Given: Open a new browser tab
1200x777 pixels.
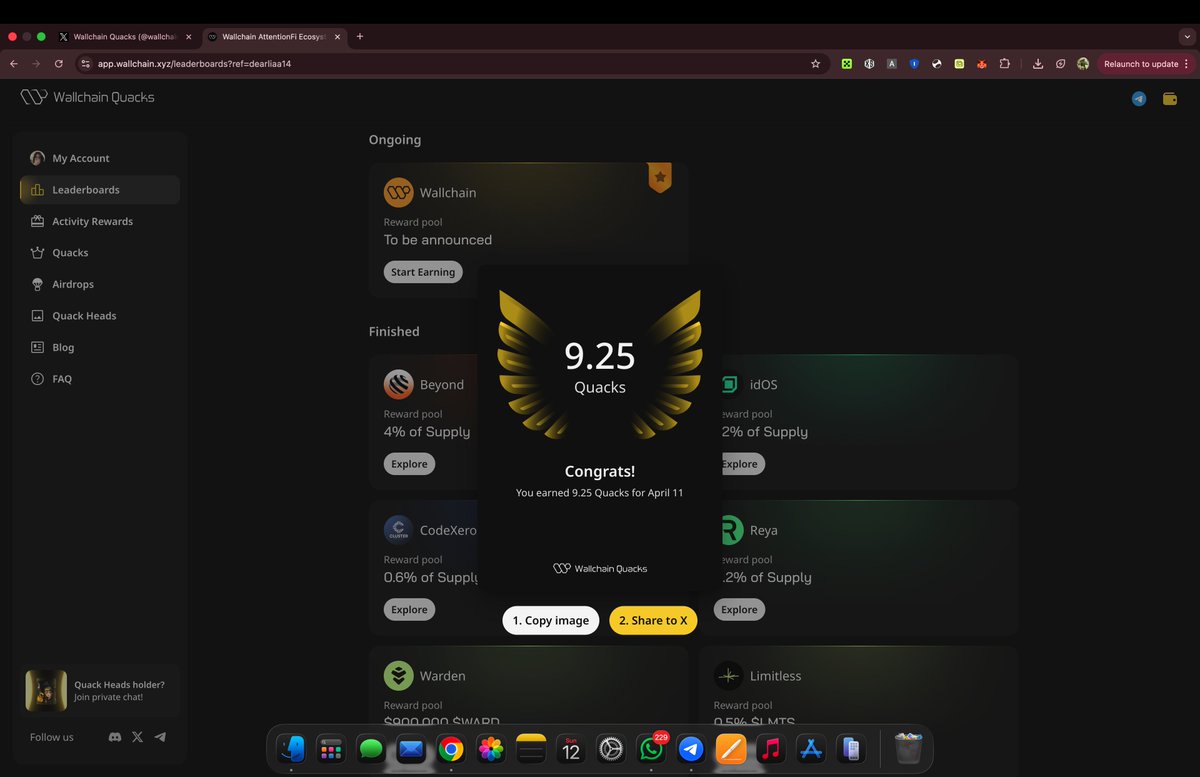Looking at the screenshot, I should [360, 36].
